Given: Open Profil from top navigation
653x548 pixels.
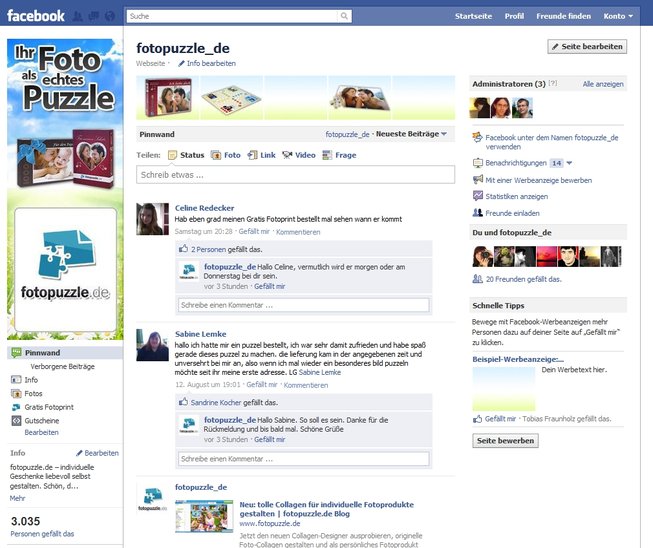Looking at the screenshot, I should 514,16.
